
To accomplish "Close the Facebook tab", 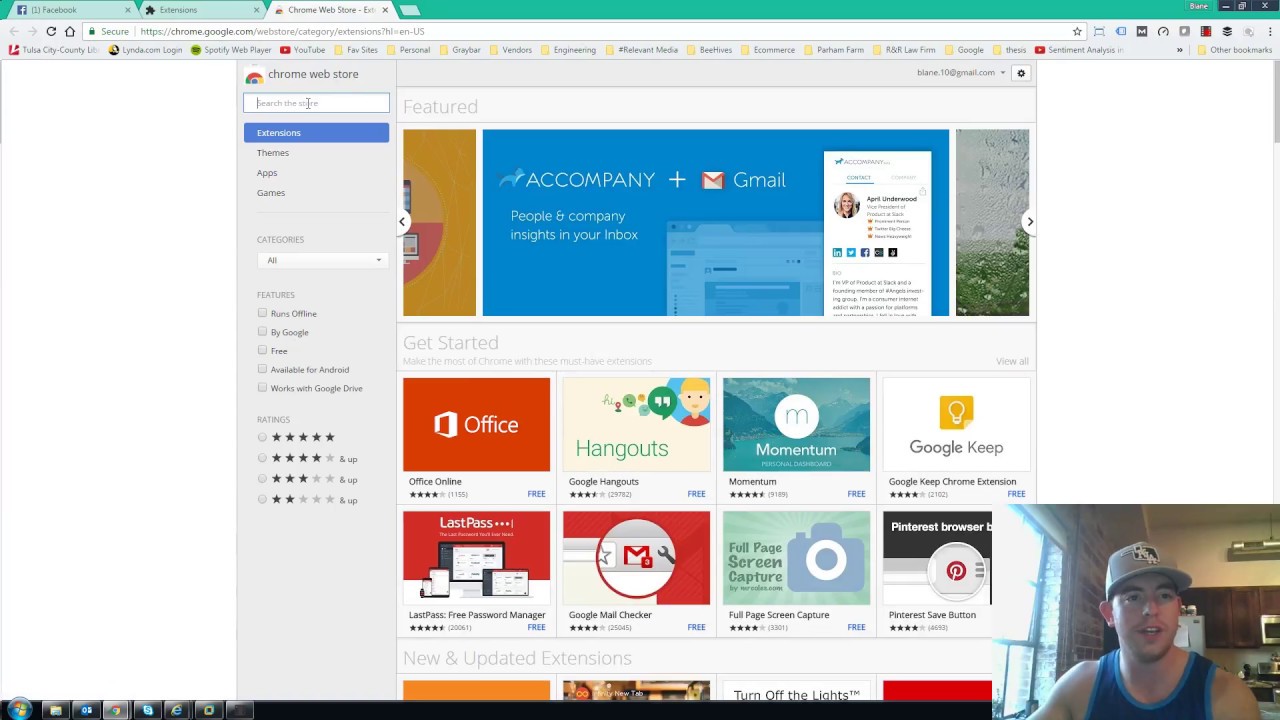I will point(127,10).
